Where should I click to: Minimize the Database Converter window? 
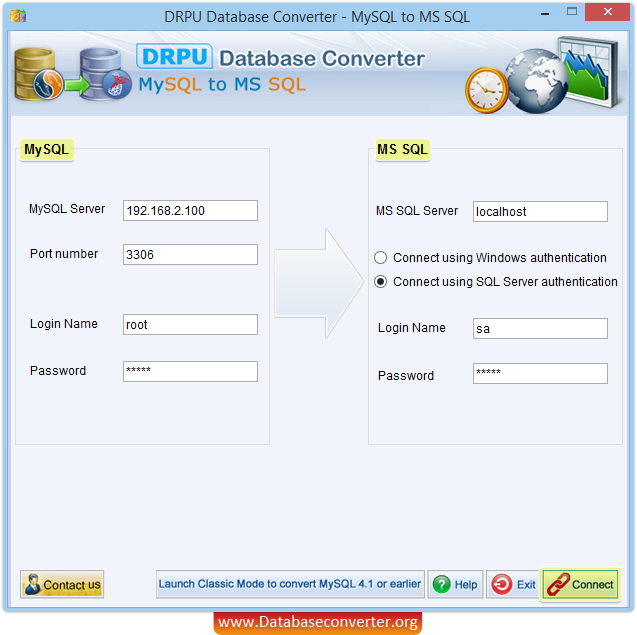click(x=545, y=14)
